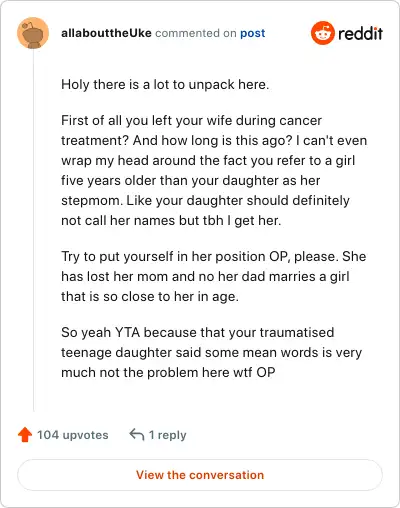
Task: Click the word "tbh" in the comment
Action: (213, 220)
